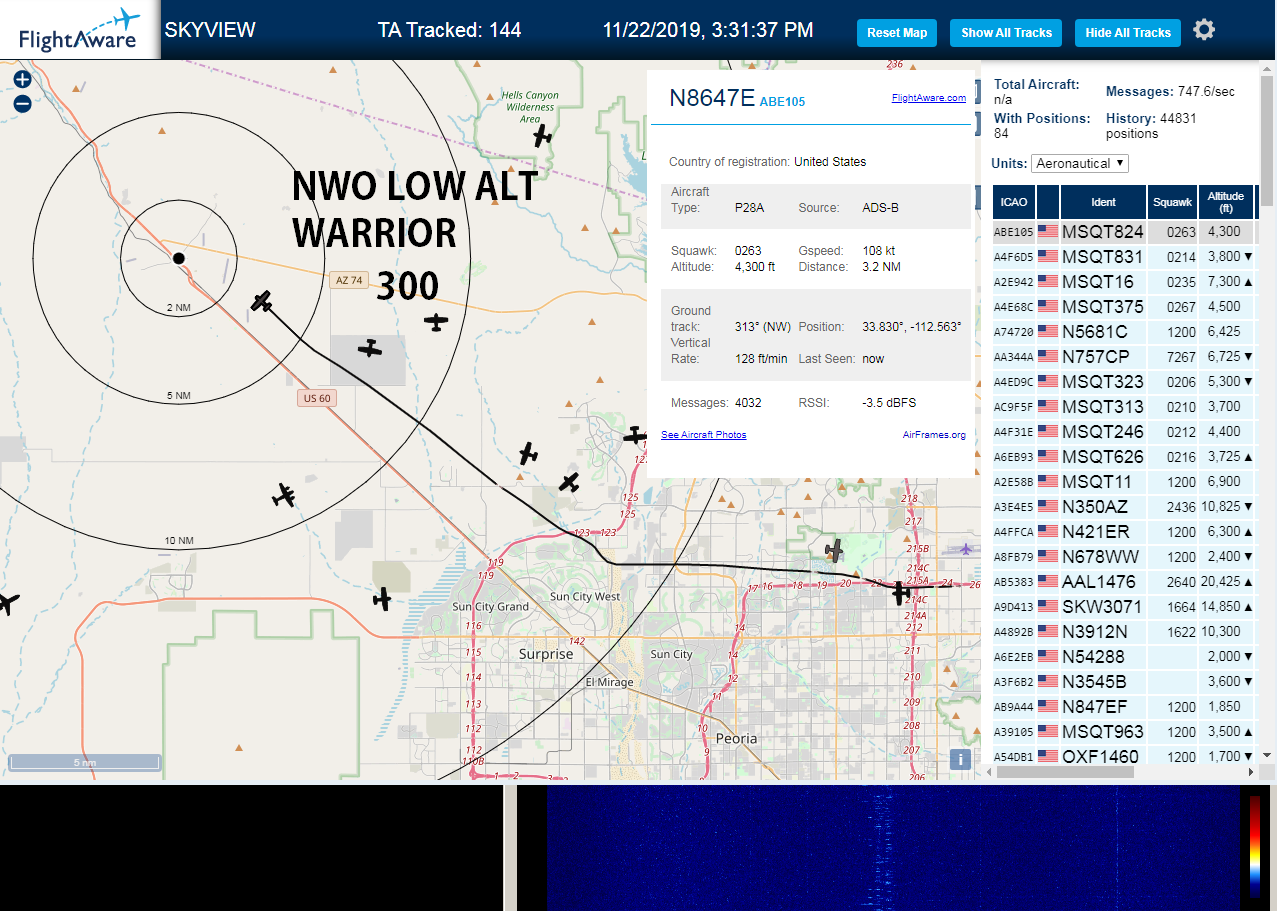
Task: Open the map attribution info button
Action: (960, 759)
